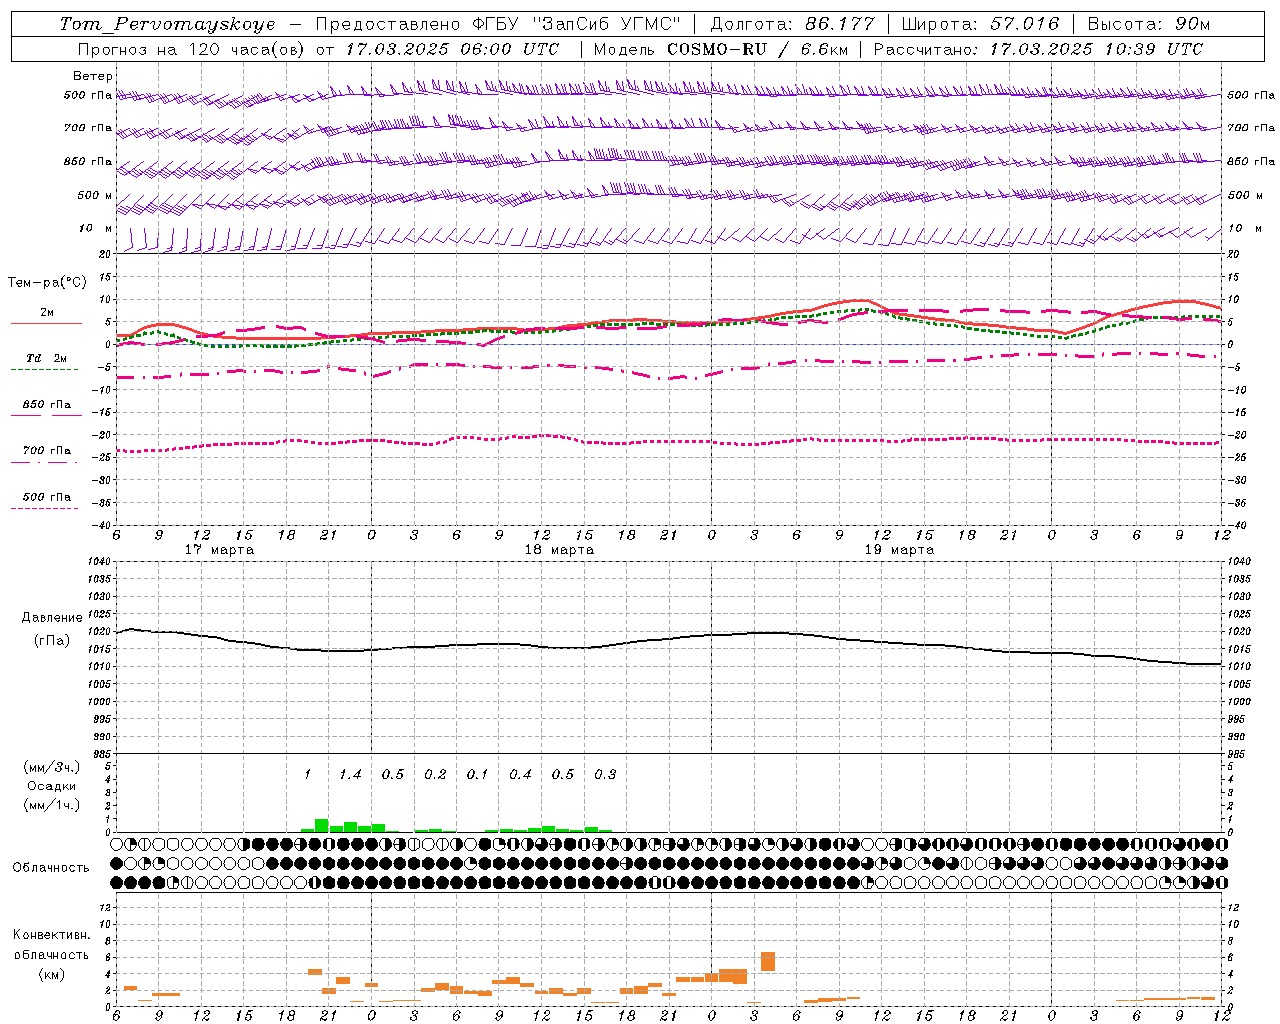The width and height of the screenshot is (1280, 1024).
Task: Click "(км)" unit under convective cloud label
Action: 51,974
